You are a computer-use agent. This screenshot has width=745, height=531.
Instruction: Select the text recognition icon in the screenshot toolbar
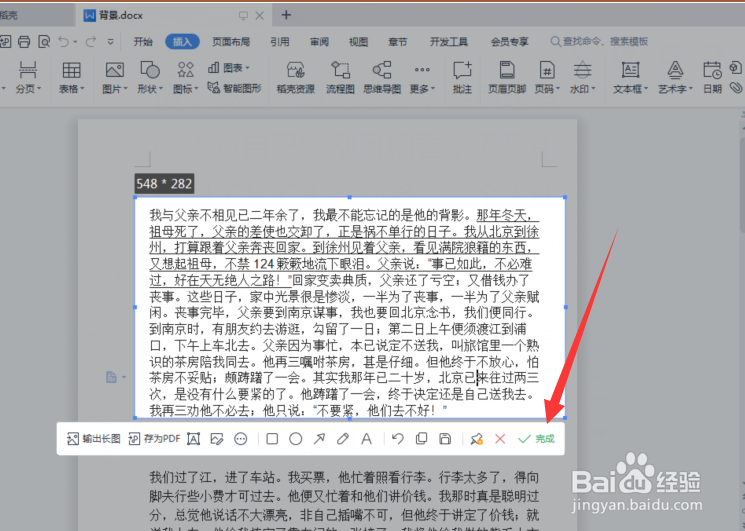point(193,439)
